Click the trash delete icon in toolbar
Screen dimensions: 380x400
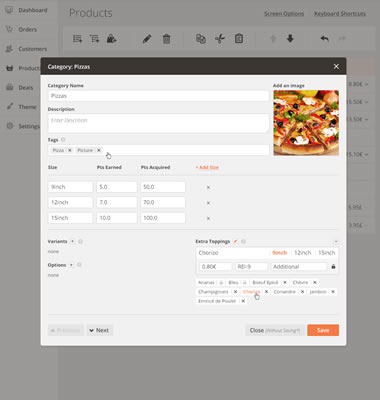coord(166,39)
